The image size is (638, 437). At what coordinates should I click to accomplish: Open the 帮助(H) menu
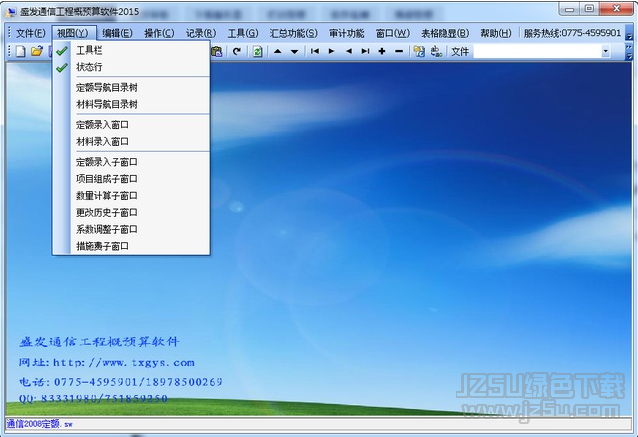coord(496,33)
